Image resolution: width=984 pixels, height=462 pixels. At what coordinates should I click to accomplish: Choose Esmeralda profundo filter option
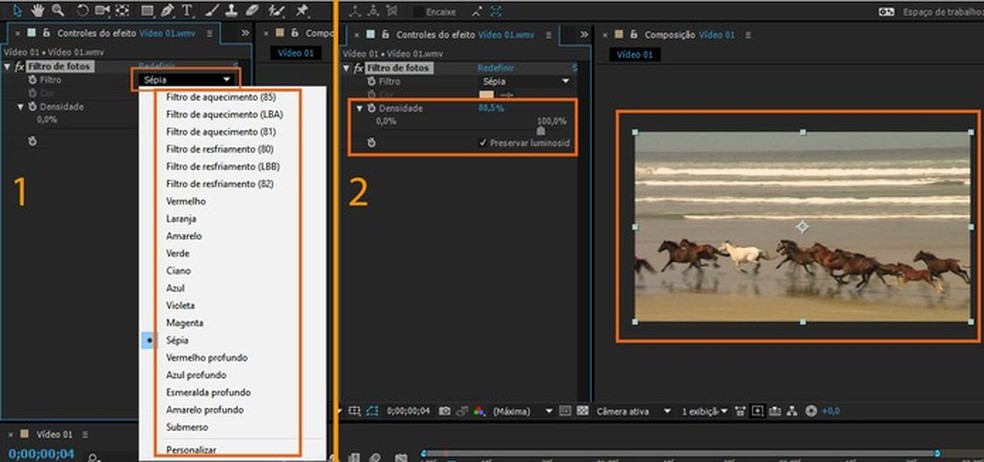click(x=208, y=392)
